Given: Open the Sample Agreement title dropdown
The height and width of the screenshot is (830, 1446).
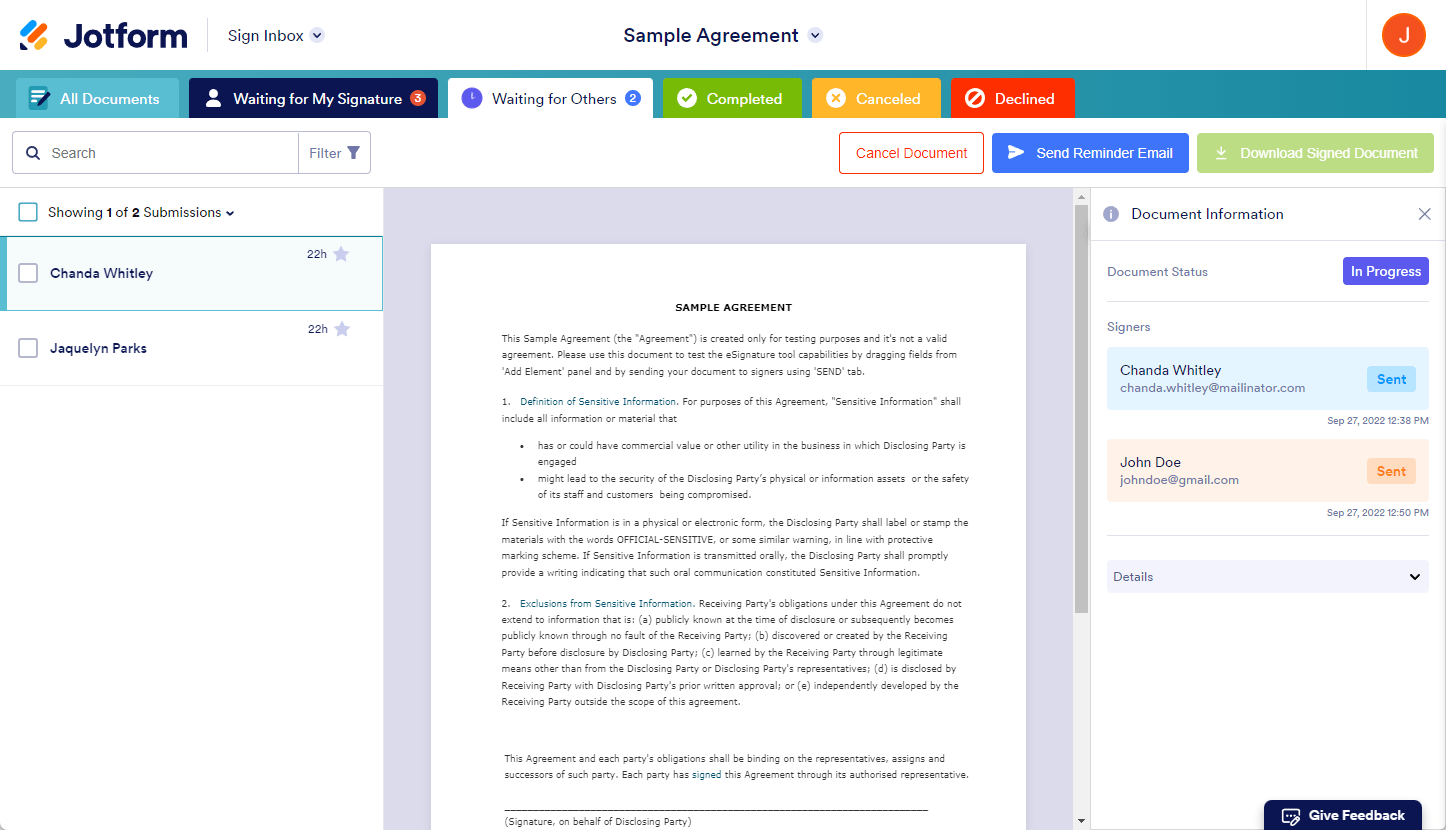Looking at the screenshot, I should [x=815, y=35].
